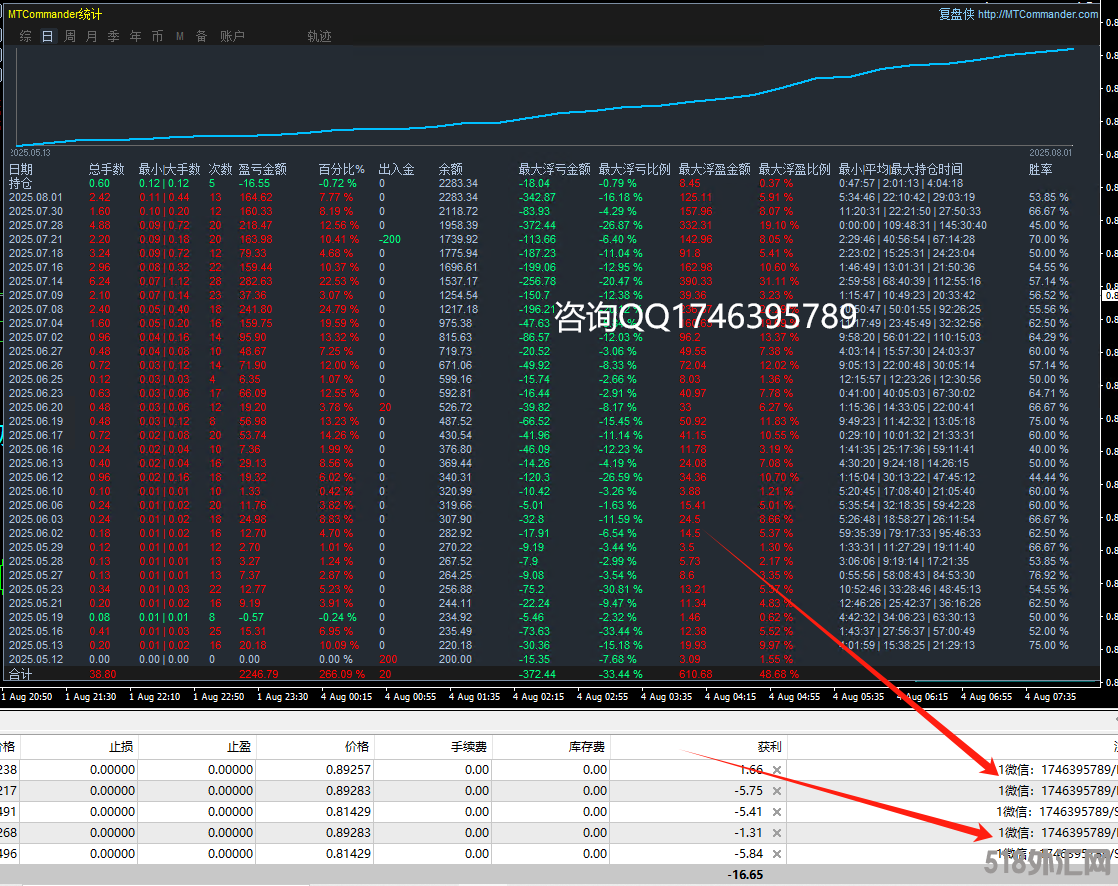Show the 年 yearly statistics tab
This screenshot has width=1118, height=886.
tap(135, 36)
